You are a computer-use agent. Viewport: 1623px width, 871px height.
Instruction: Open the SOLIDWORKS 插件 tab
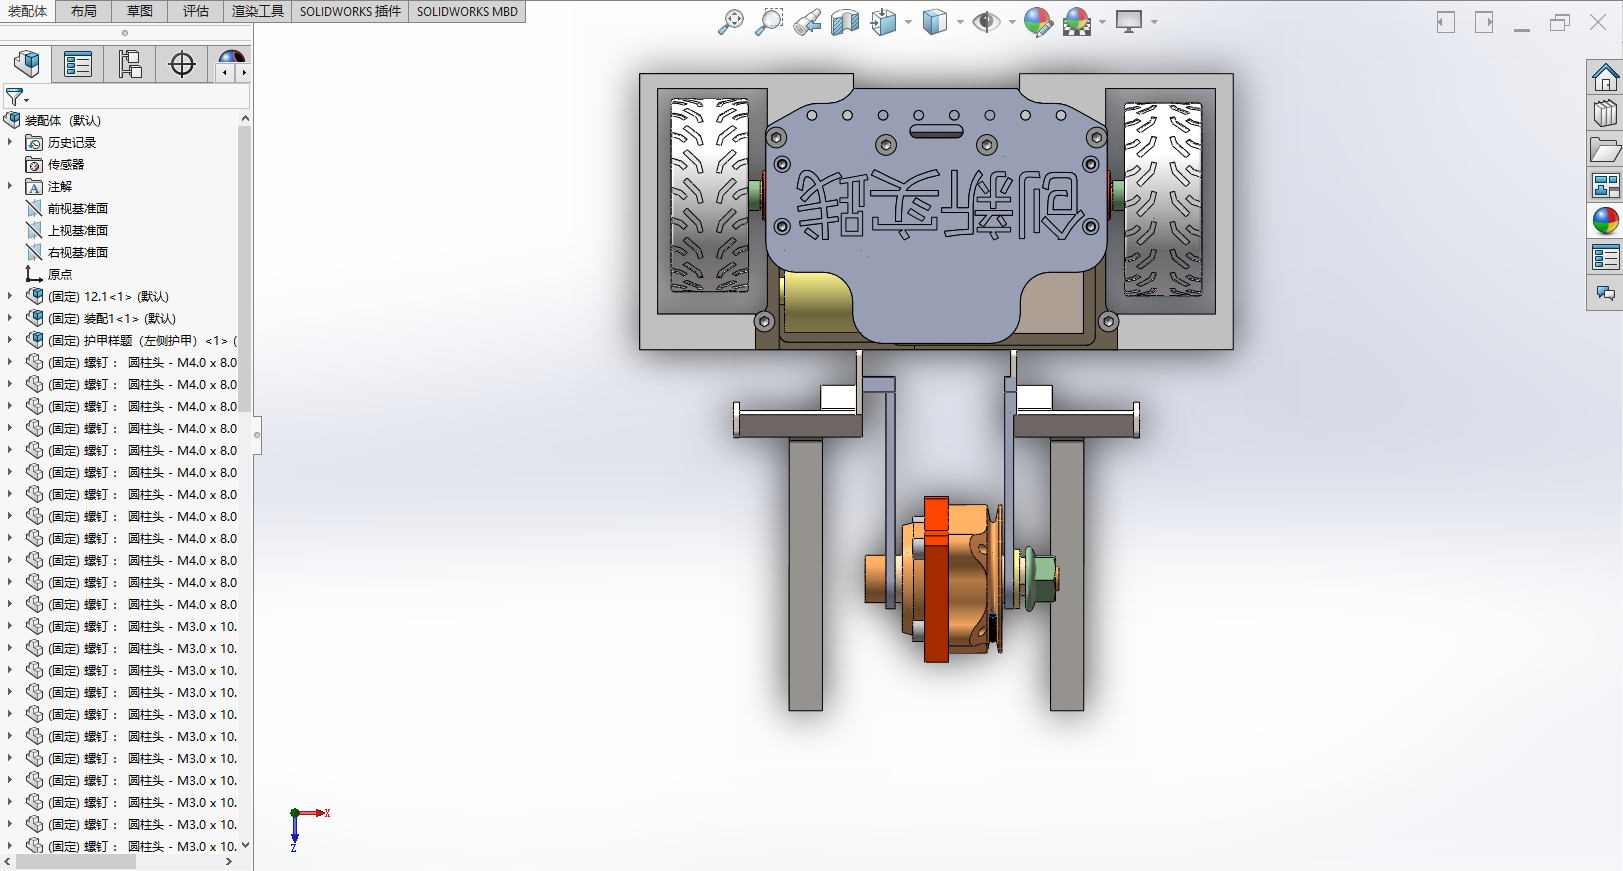[350, 11]
